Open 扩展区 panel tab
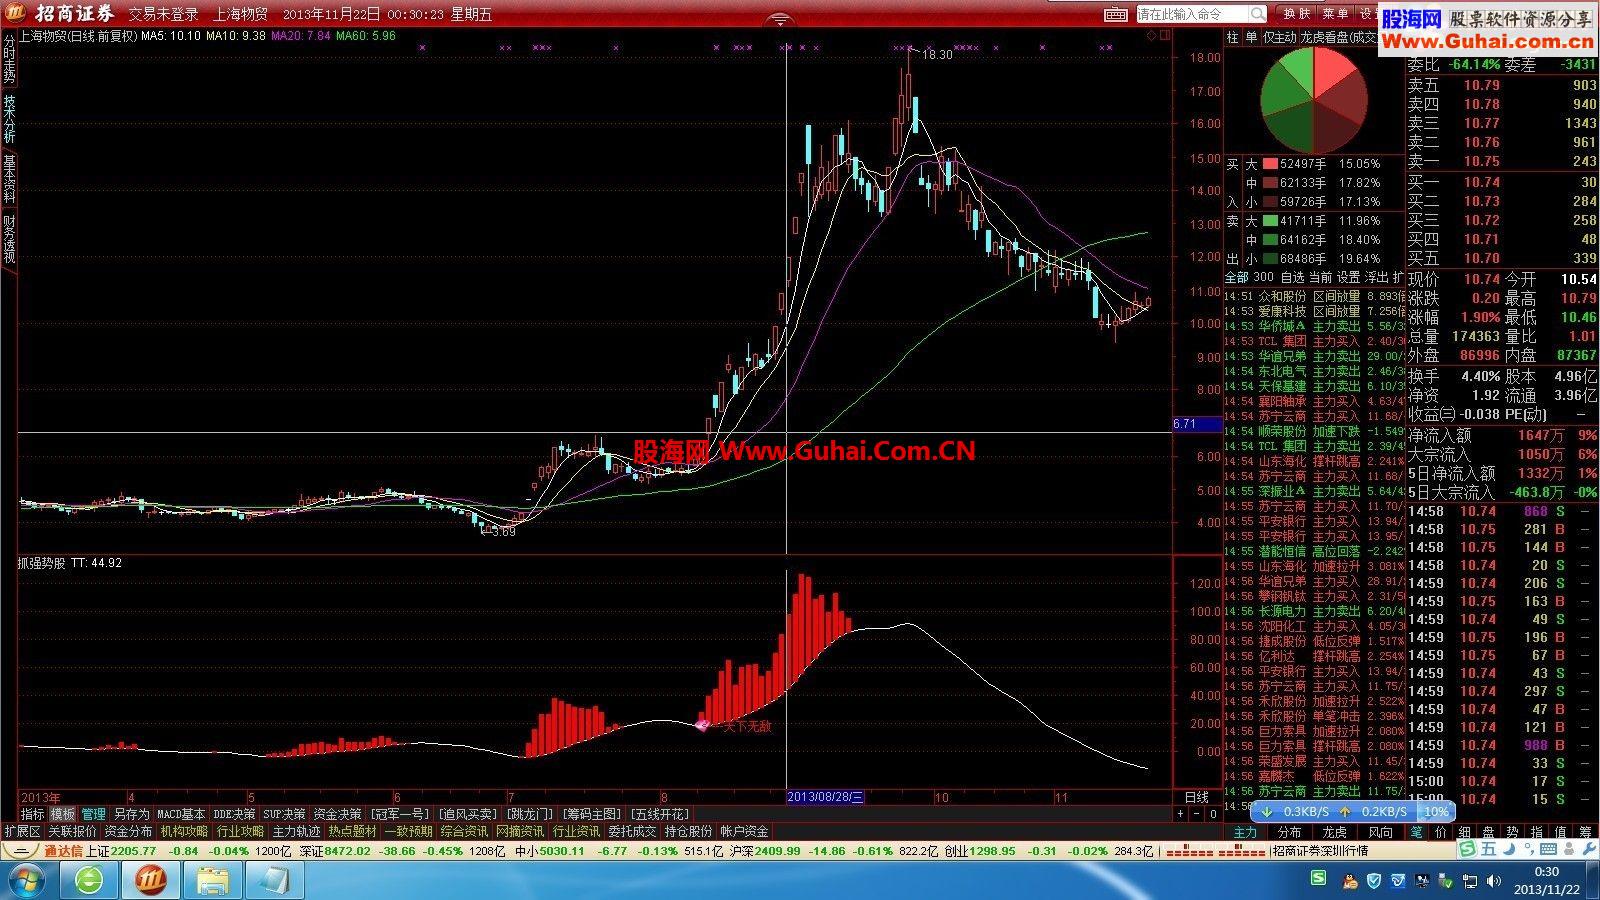Screen dimensions: 1600x900 (22, 831)
